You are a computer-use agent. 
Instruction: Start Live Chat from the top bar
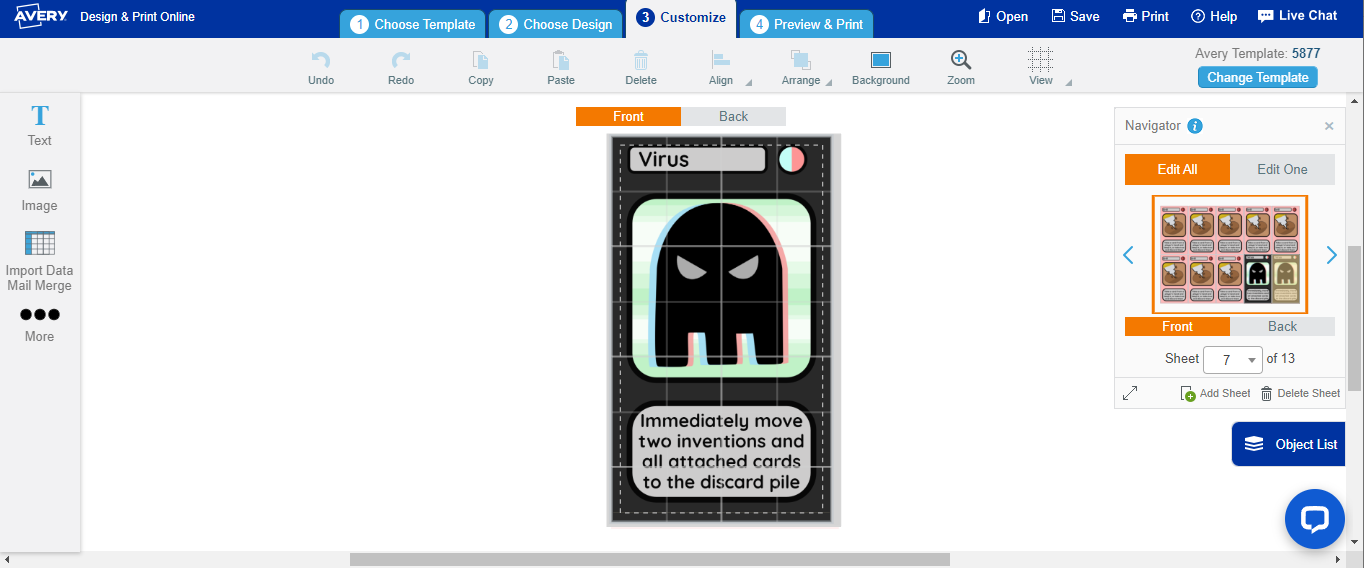pos(1297,16)
